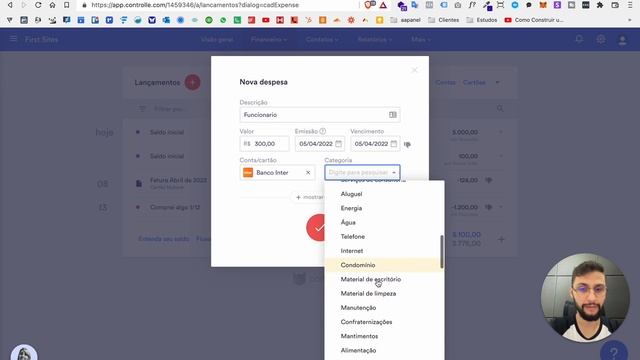
Task: Close the Nova despesa dialog
Action: pos(414,70)
